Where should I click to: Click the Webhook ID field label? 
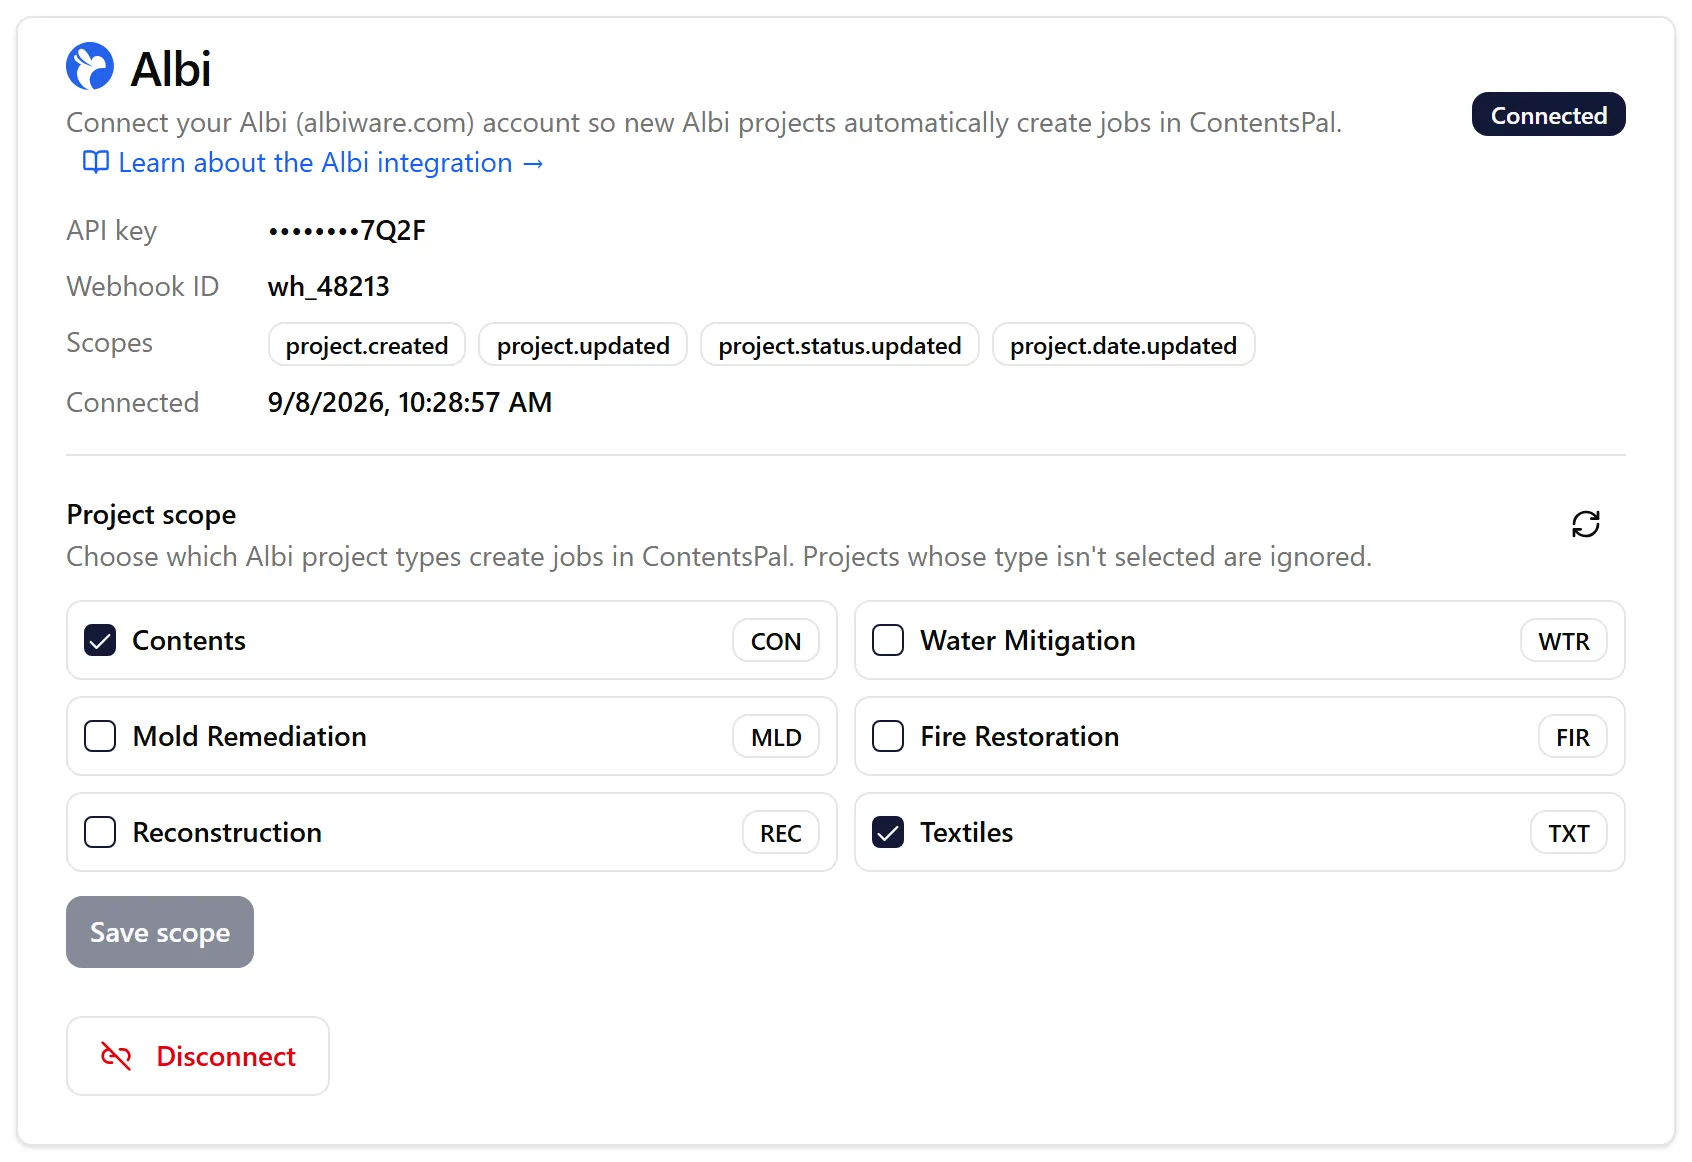(x=143, y=287)
